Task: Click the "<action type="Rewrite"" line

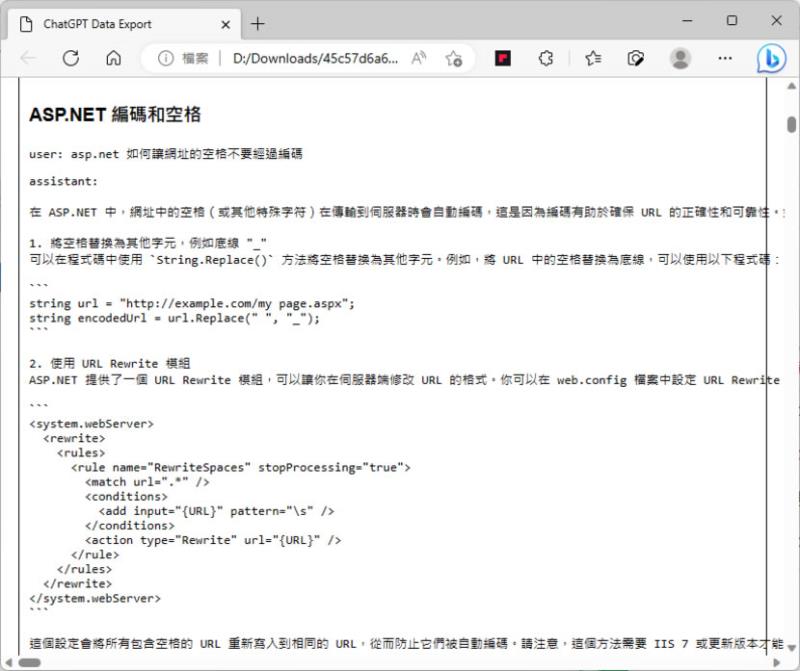Action: 213,540
